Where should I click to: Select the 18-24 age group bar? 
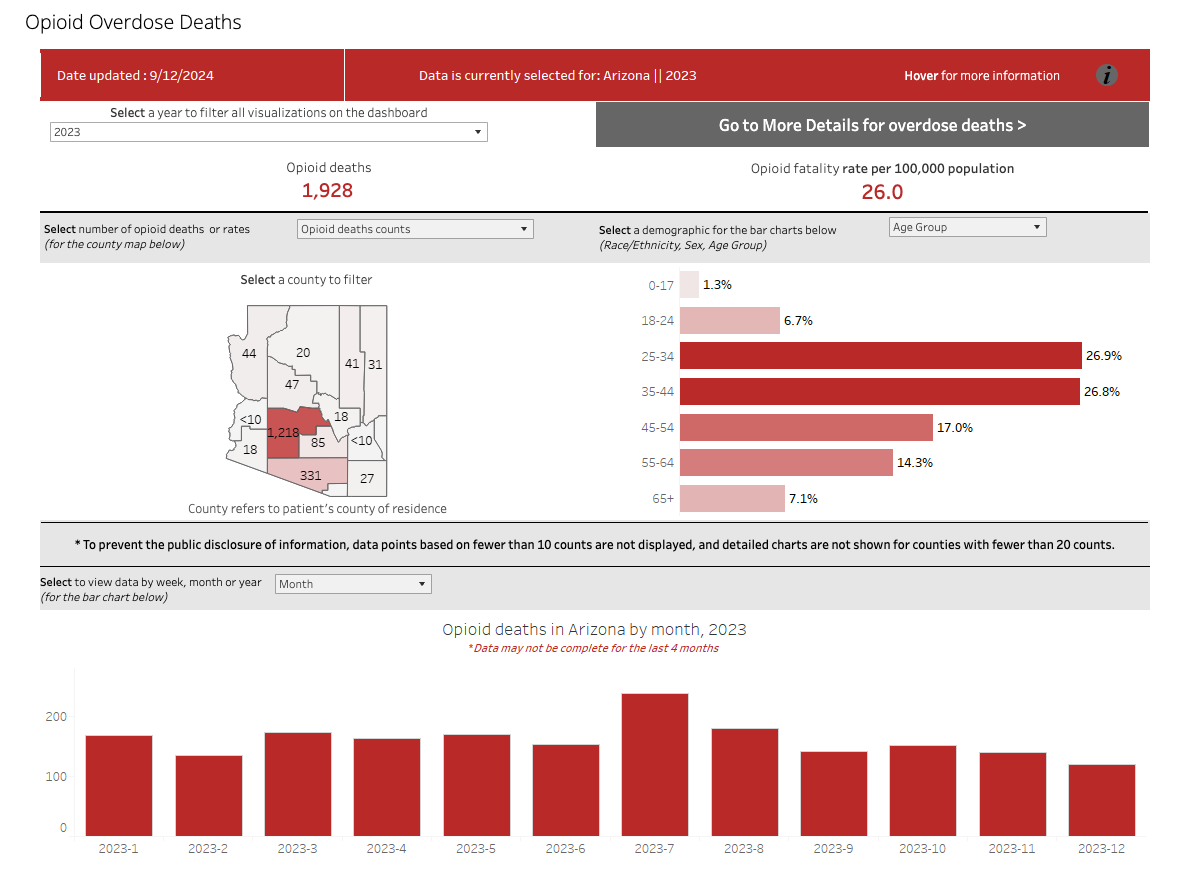(x=729, y=321)
